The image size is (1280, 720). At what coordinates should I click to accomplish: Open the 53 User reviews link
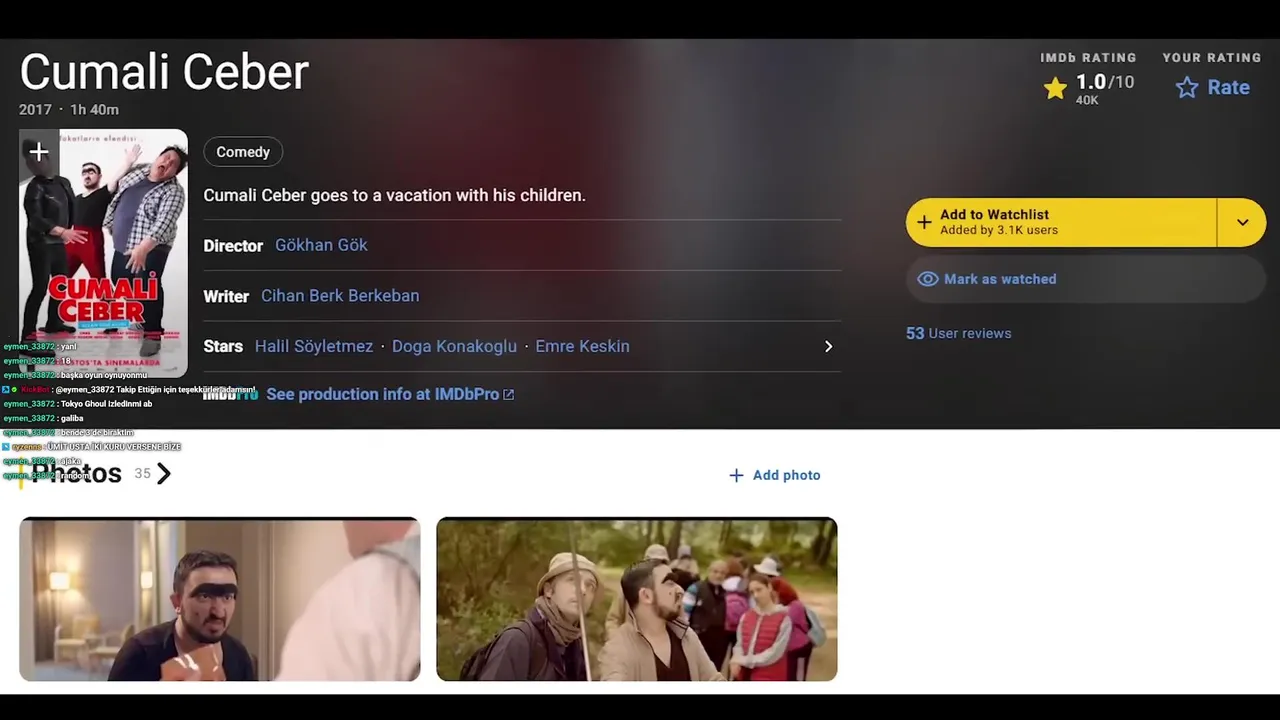tap(958, 333)
